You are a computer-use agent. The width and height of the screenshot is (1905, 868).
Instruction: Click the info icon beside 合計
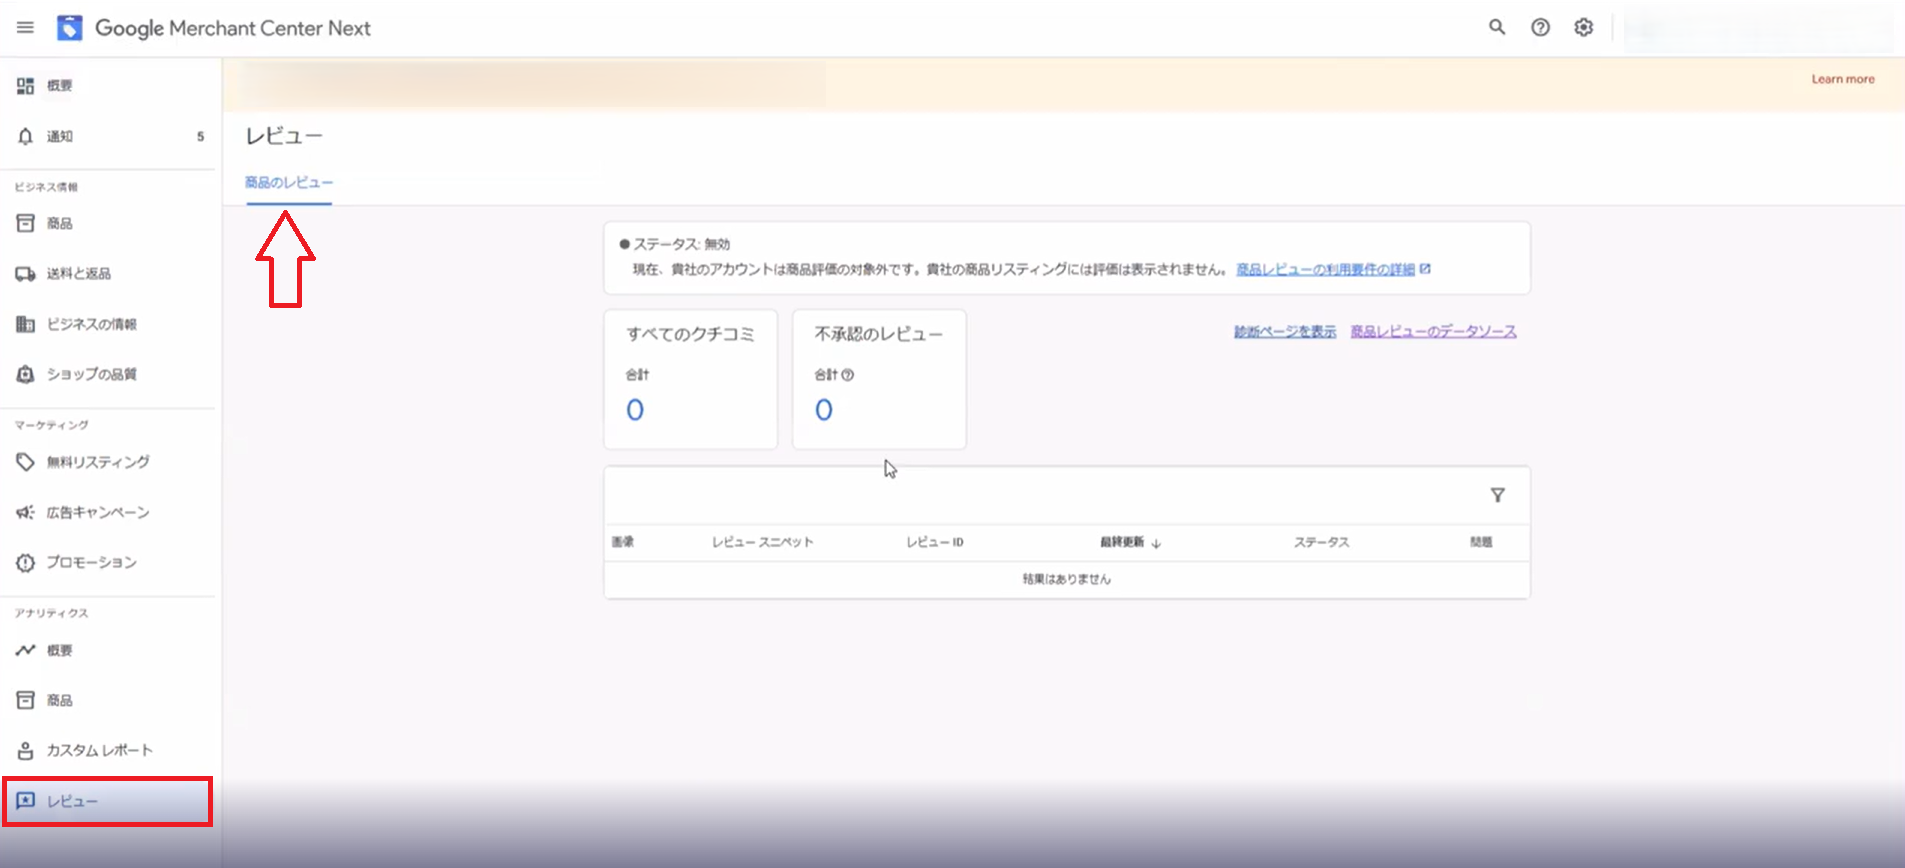(x=848, y=375)
